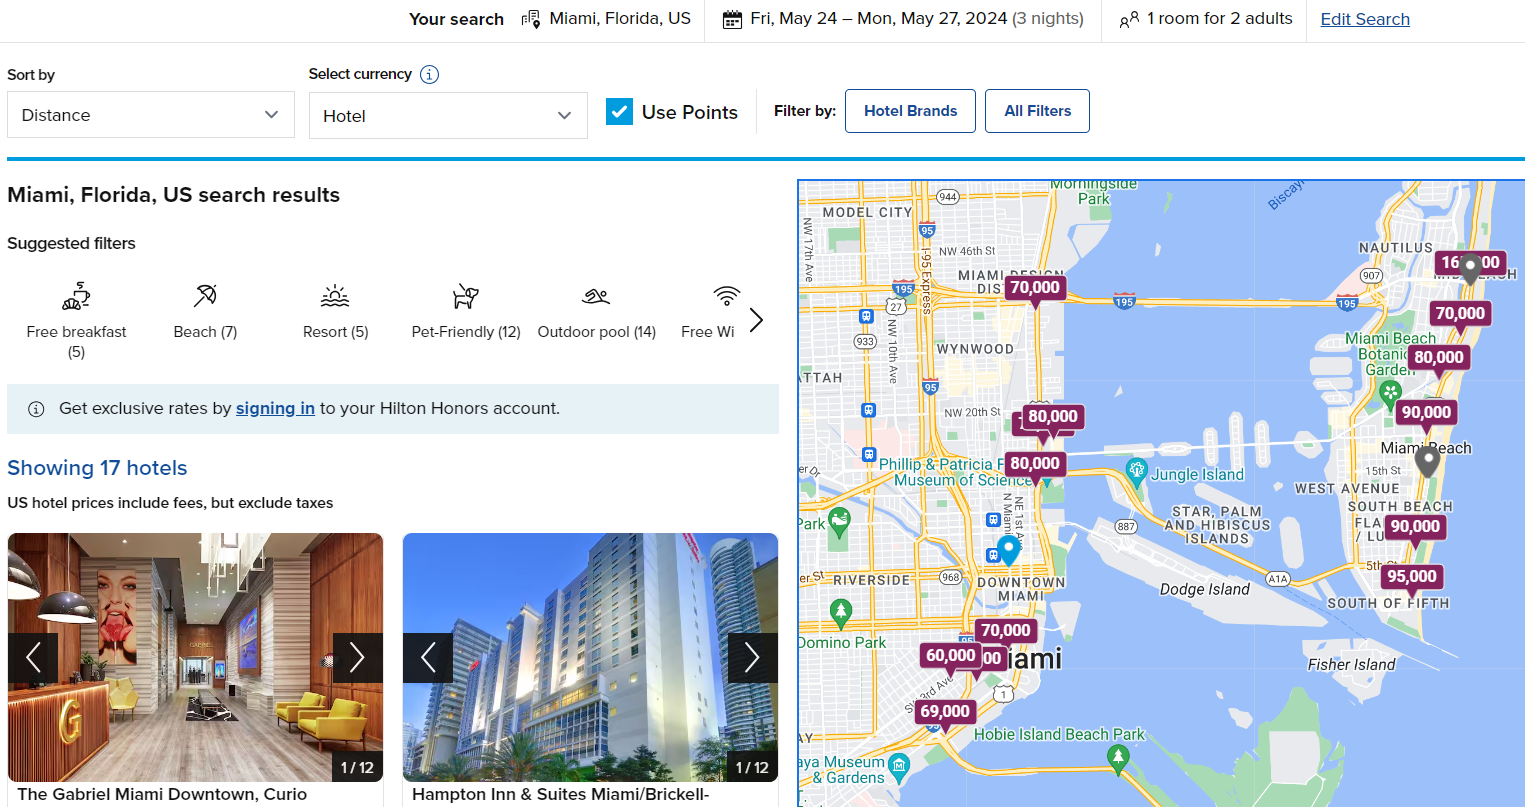Click the guests icon beside 1 room for 2 adults
This screenshot has width=1525, height=807.
coord(1128,18)
